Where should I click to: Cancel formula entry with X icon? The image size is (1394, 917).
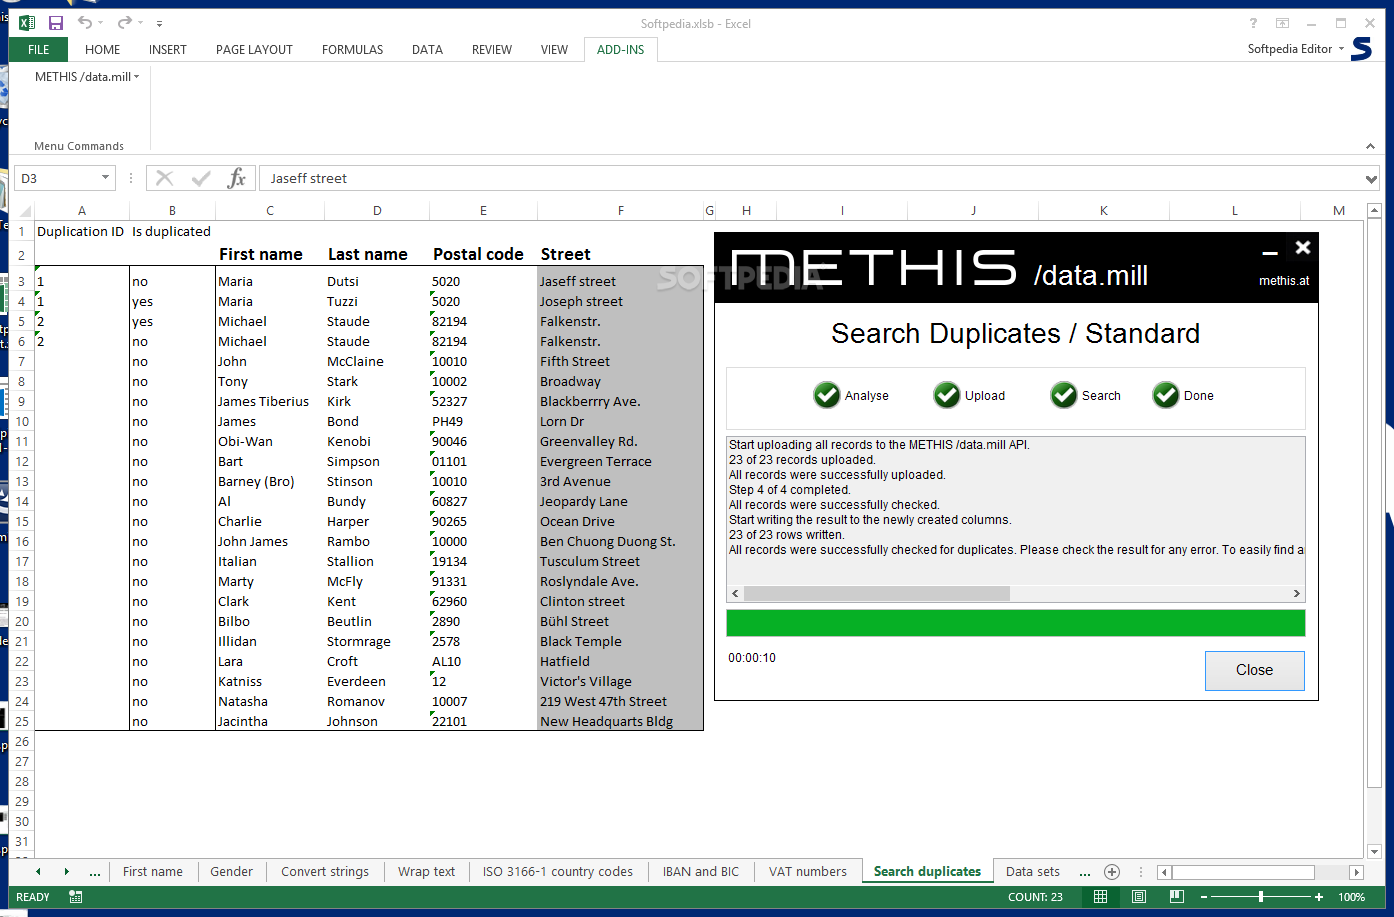(x=165, y=178)
